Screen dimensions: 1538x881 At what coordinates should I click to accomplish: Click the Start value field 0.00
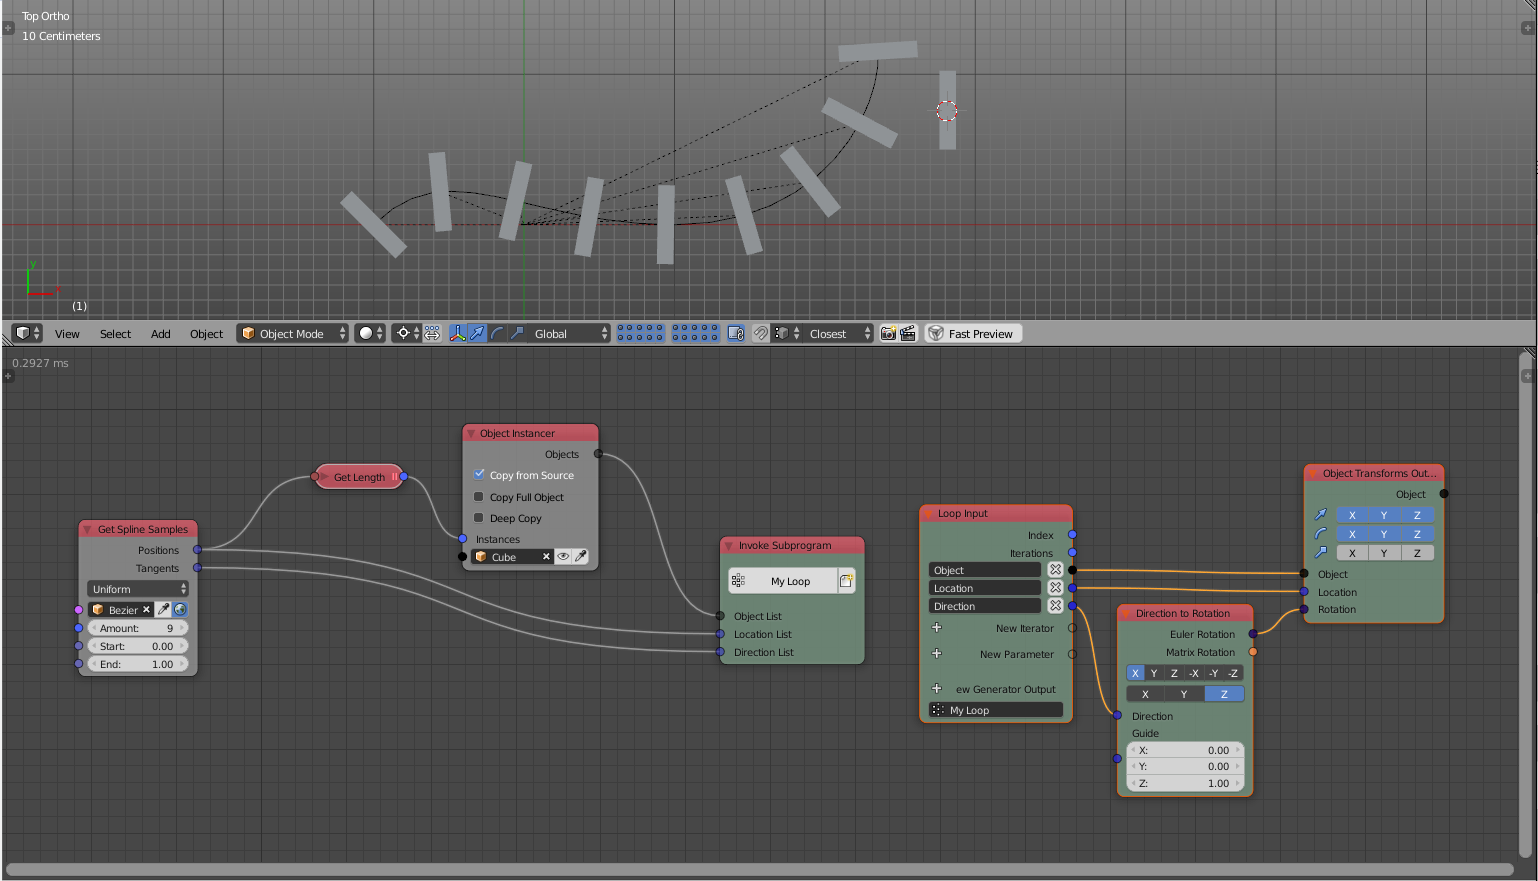[138, 646]
